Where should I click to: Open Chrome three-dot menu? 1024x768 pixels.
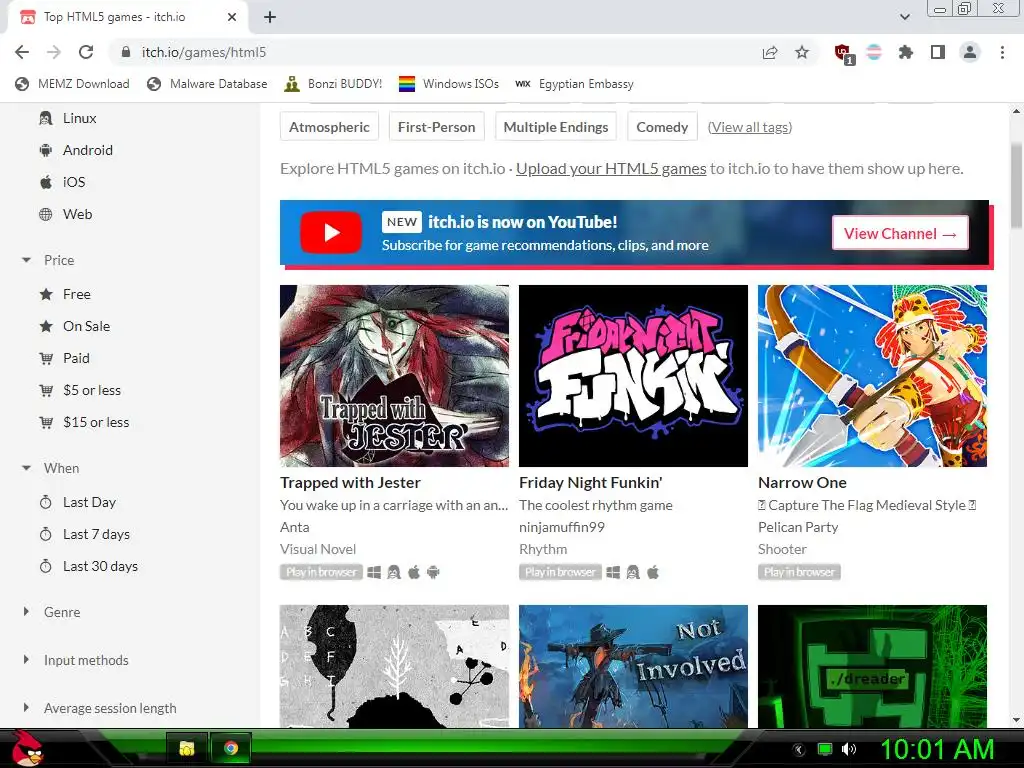(1002, 52)
